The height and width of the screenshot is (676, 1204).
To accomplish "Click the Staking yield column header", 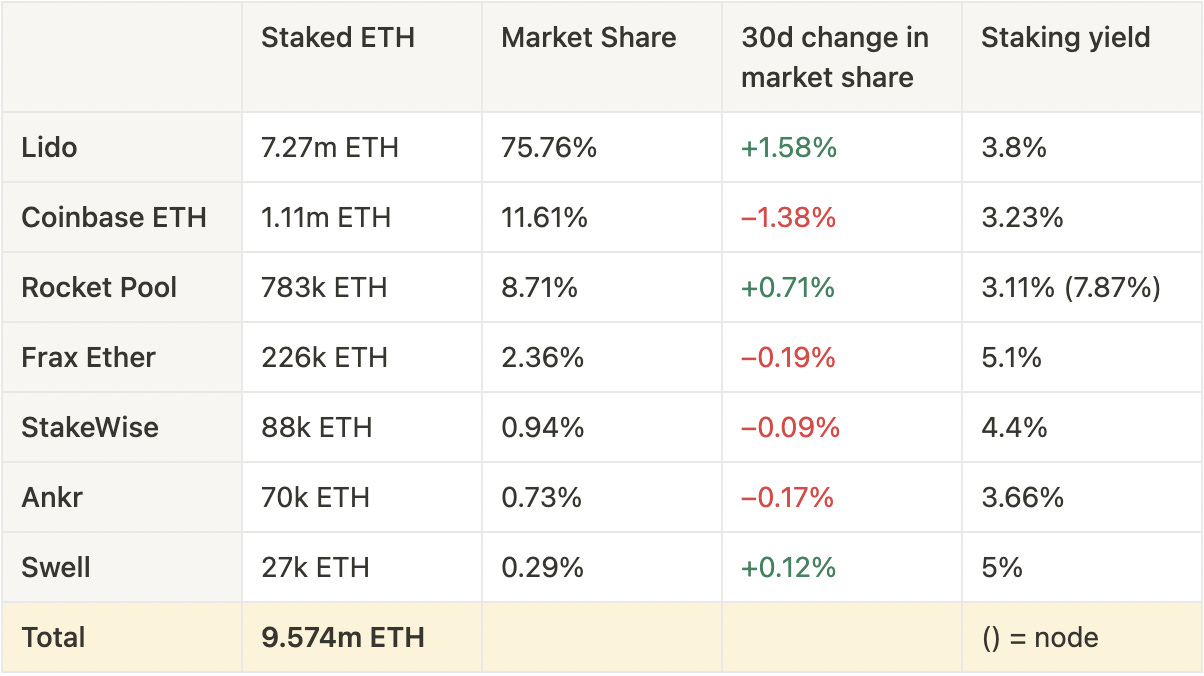I will click(x=1065, y=38).
